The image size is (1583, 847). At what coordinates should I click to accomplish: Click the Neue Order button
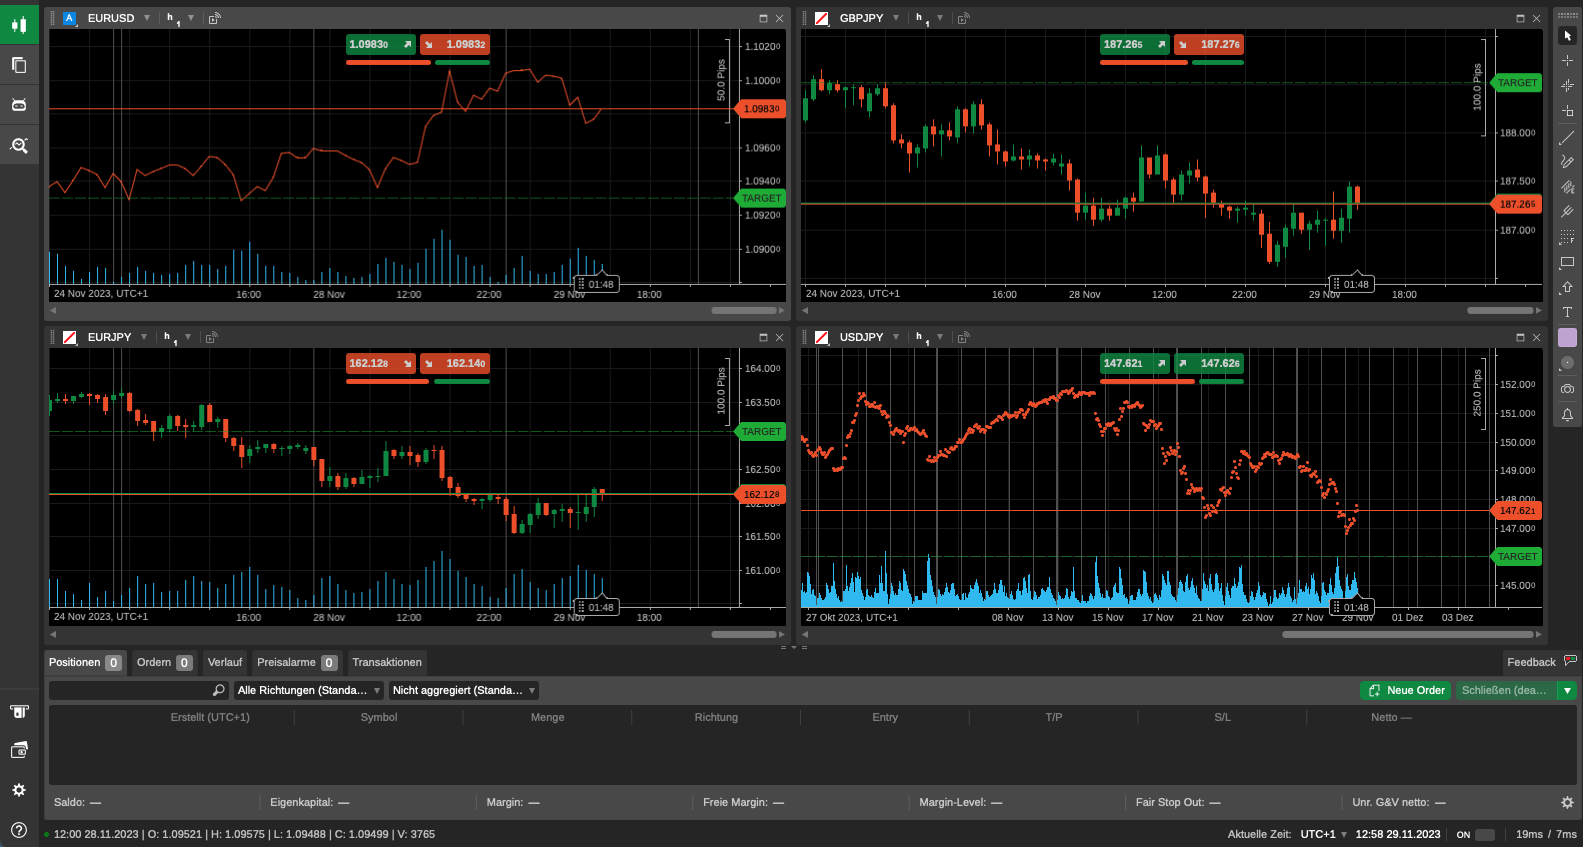1406,690
